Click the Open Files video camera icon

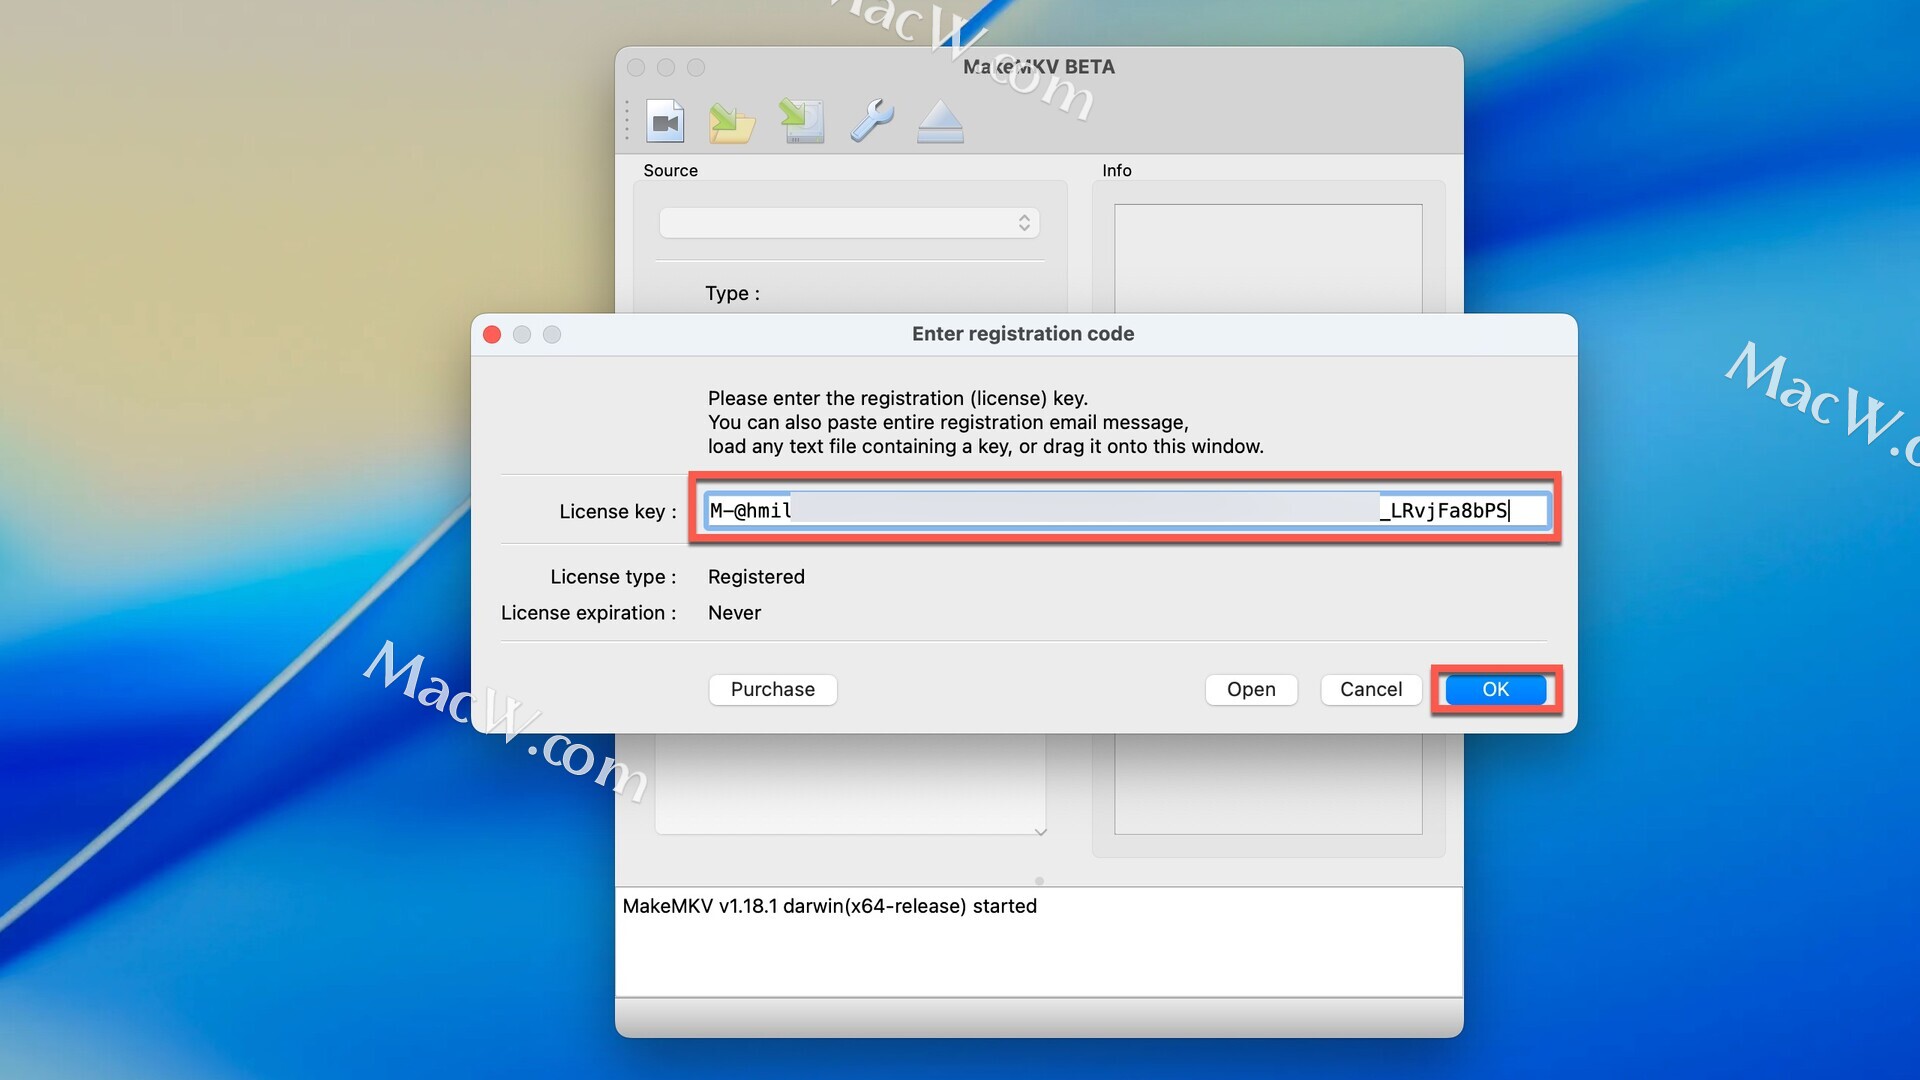coord(665,122)
